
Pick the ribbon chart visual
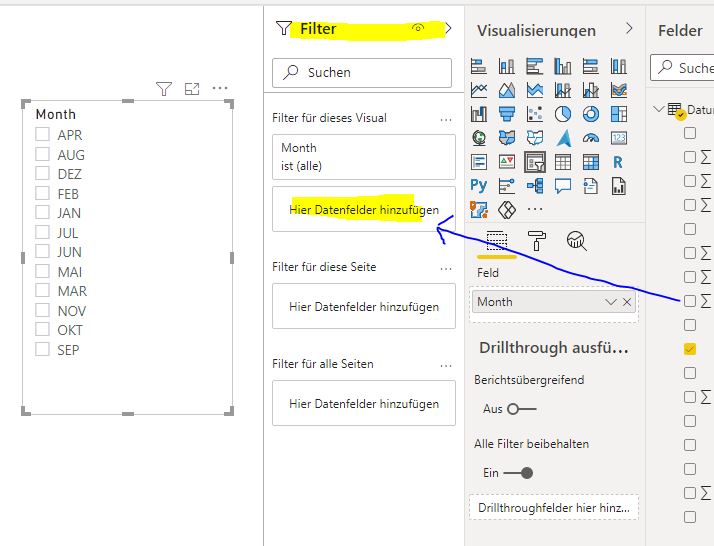(619, 90)
